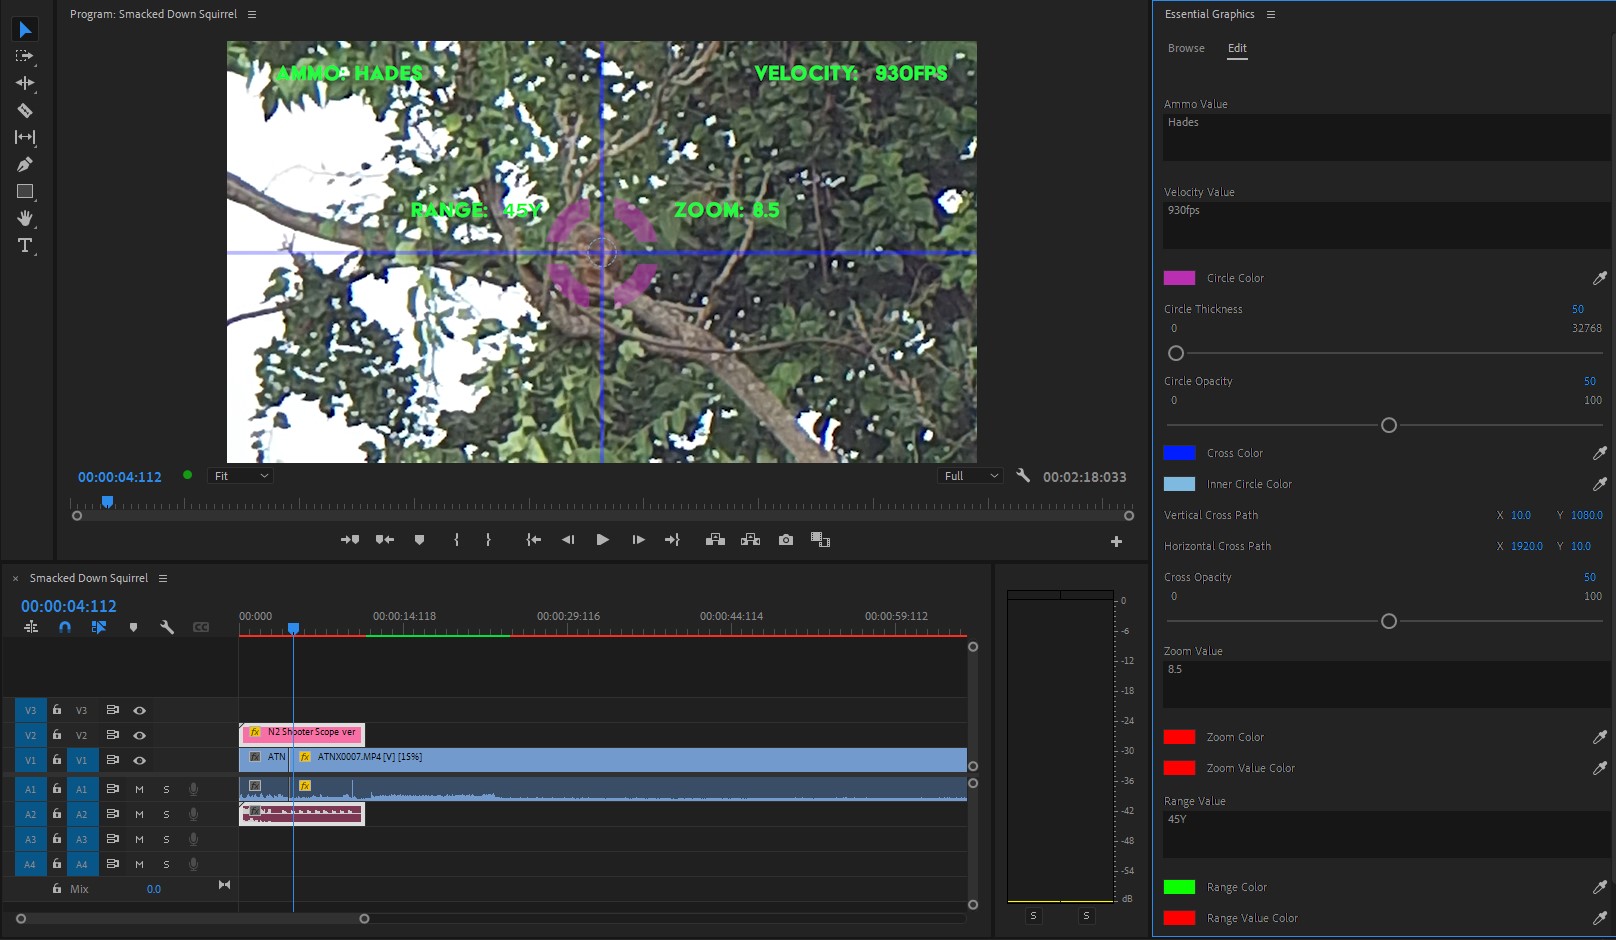This screenshot has width=1616, height=940.
Task: Toggle timeline Snap magnet icon
Action: (65, 627)
